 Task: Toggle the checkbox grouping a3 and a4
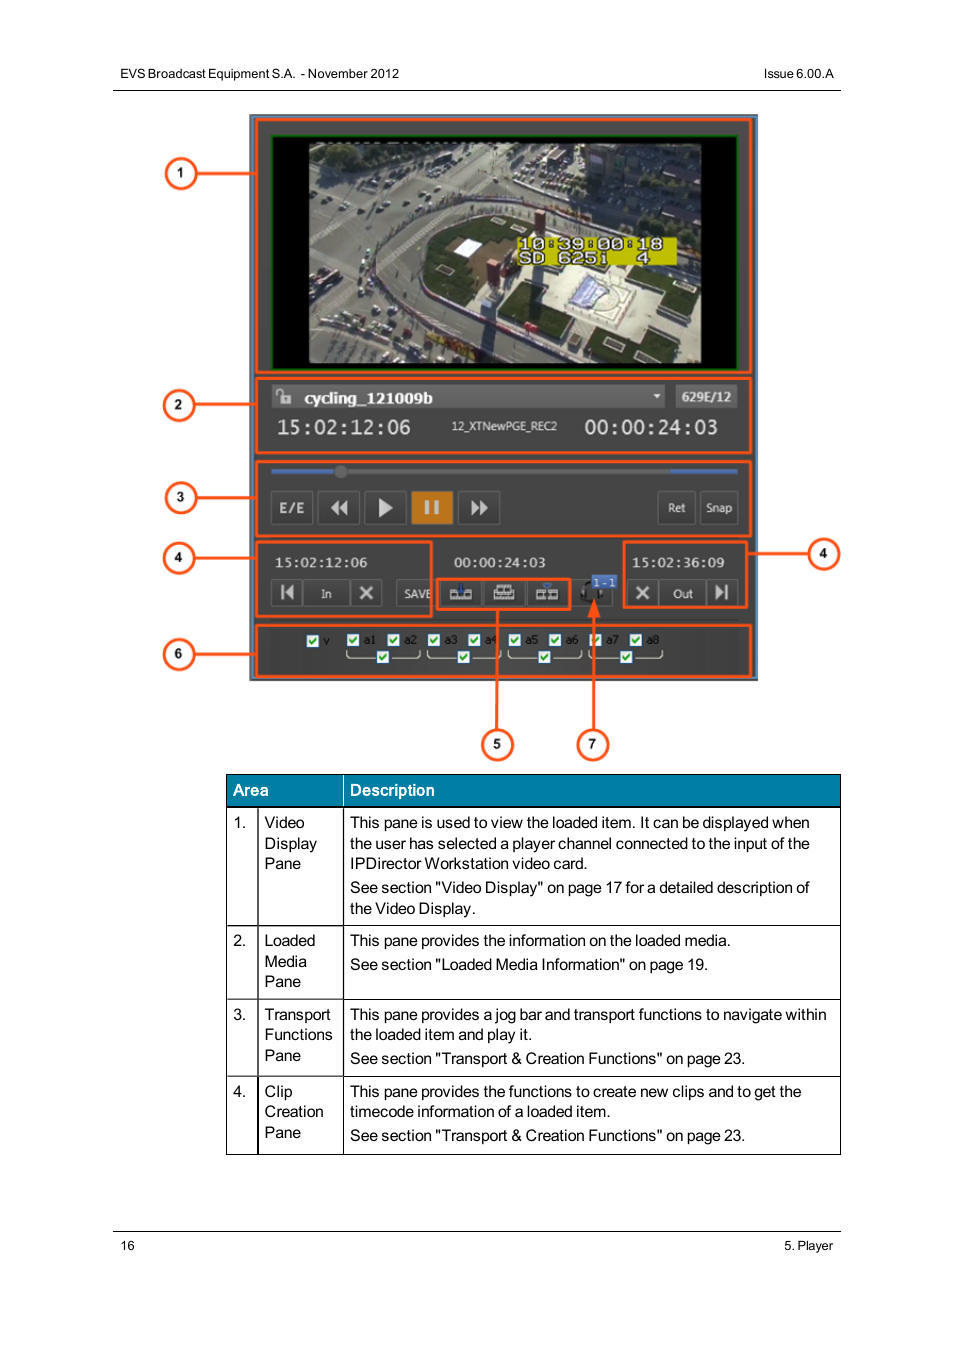[x=464, y=657]
